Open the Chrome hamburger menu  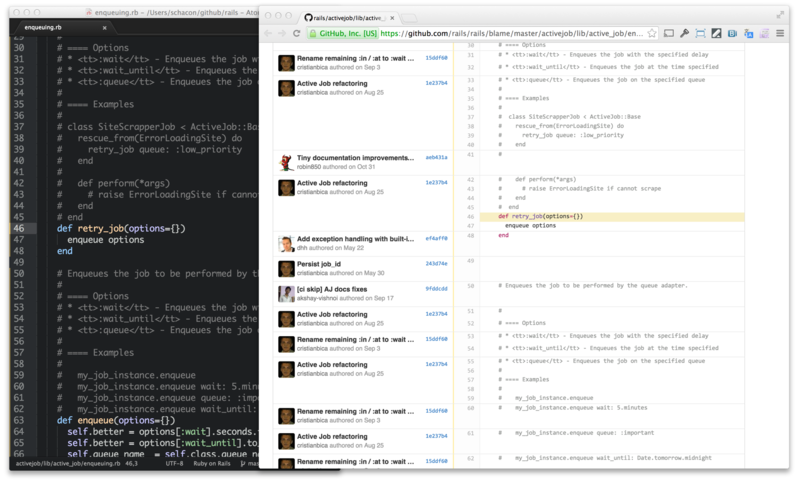tap(780, 33)
